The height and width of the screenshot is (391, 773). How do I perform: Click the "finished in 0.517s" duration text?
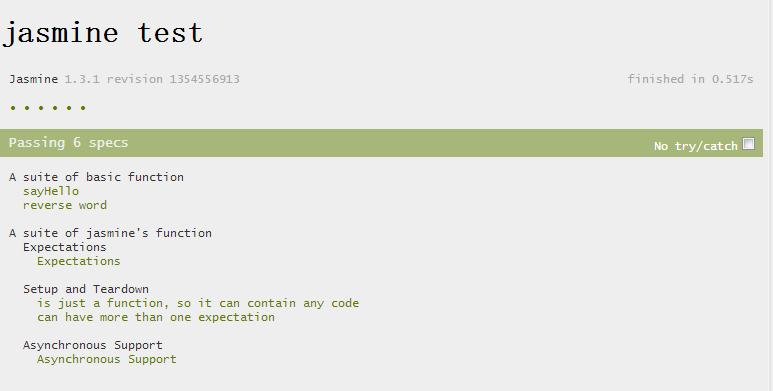tap(690, 79)
